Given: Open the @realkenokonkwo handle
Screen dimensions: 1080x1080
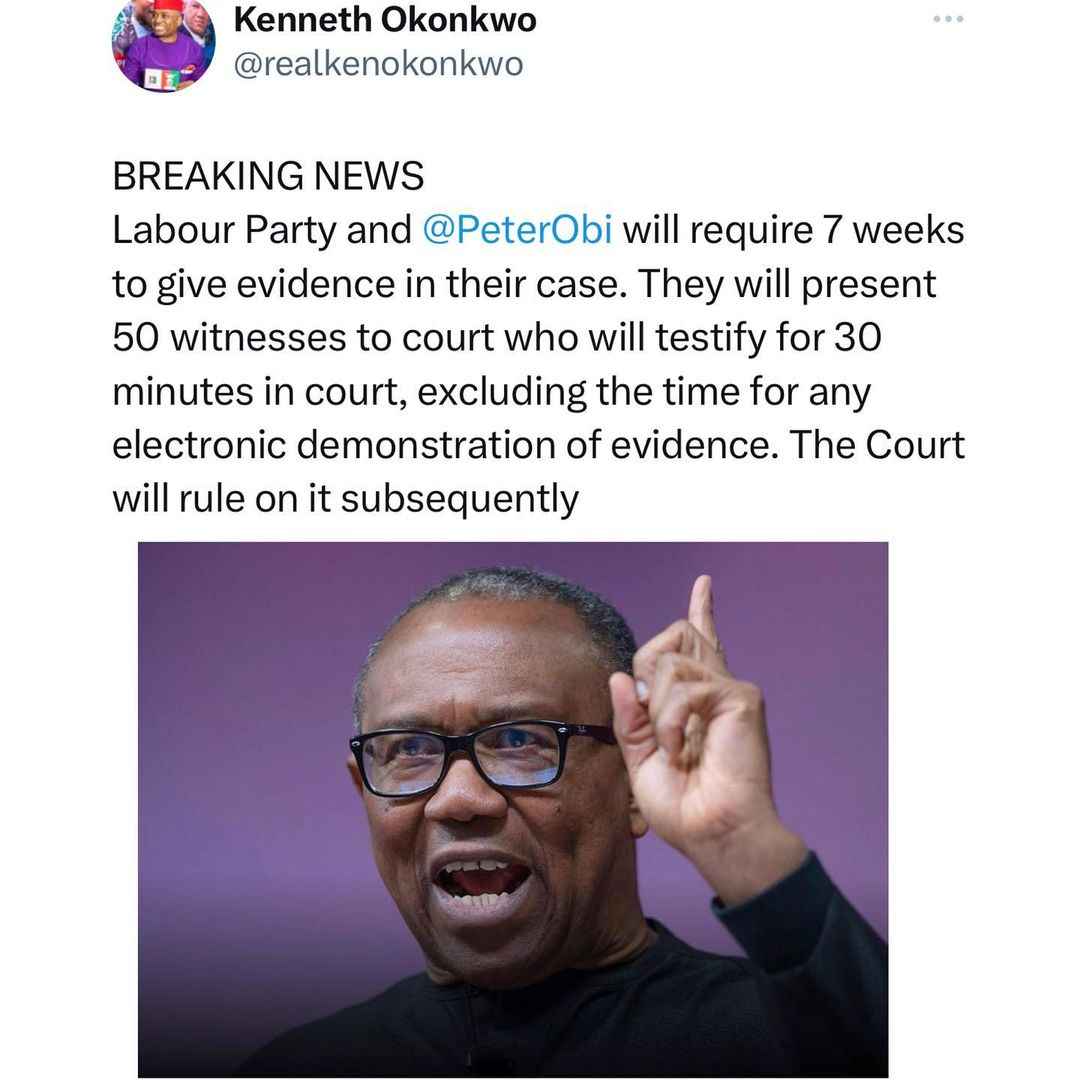Looking at the screenshot, I should pos(378,64).
